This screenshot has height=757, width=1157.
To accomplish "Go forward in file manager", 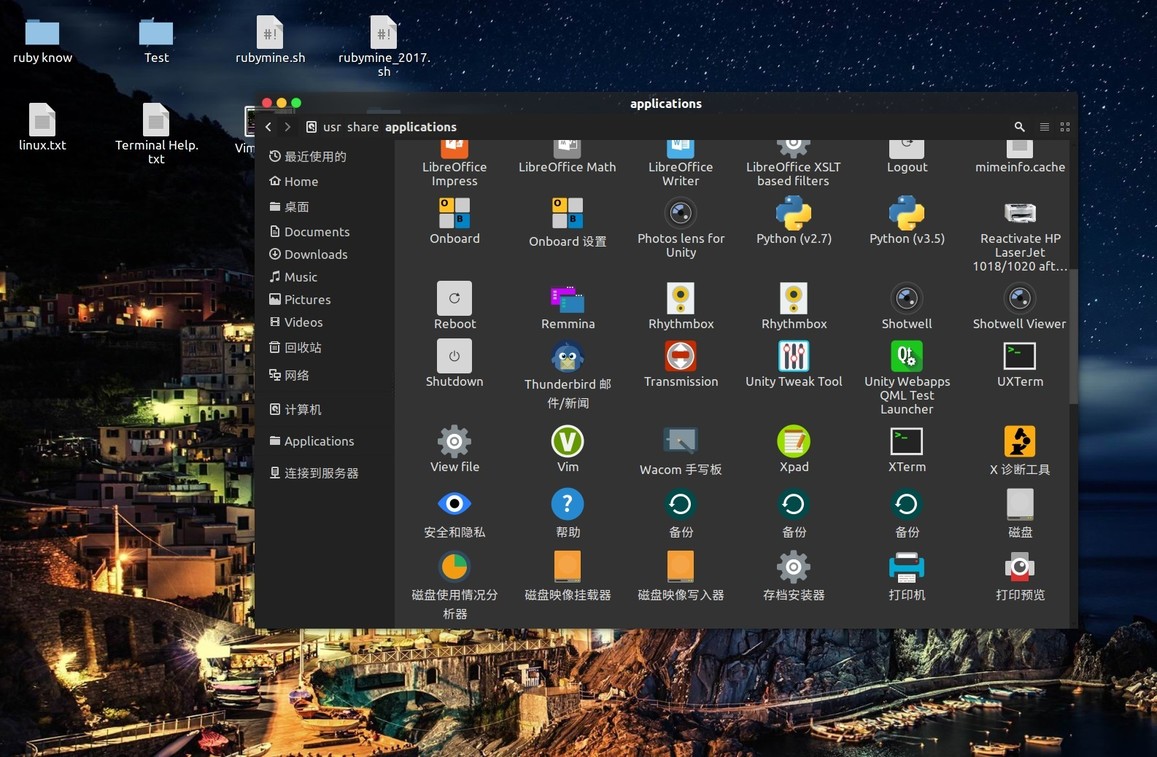I will pos(287,127).
